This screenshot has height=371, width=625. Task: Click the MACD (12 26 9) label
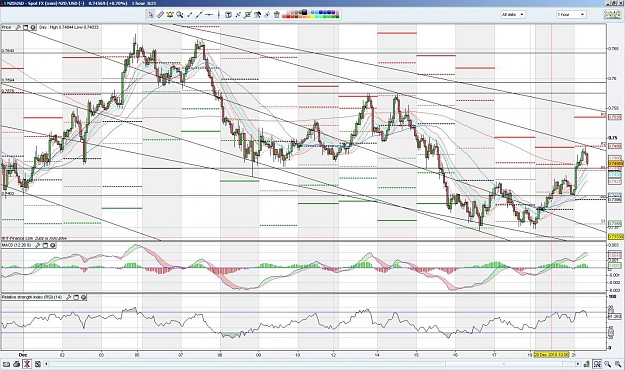pos(17,245)
